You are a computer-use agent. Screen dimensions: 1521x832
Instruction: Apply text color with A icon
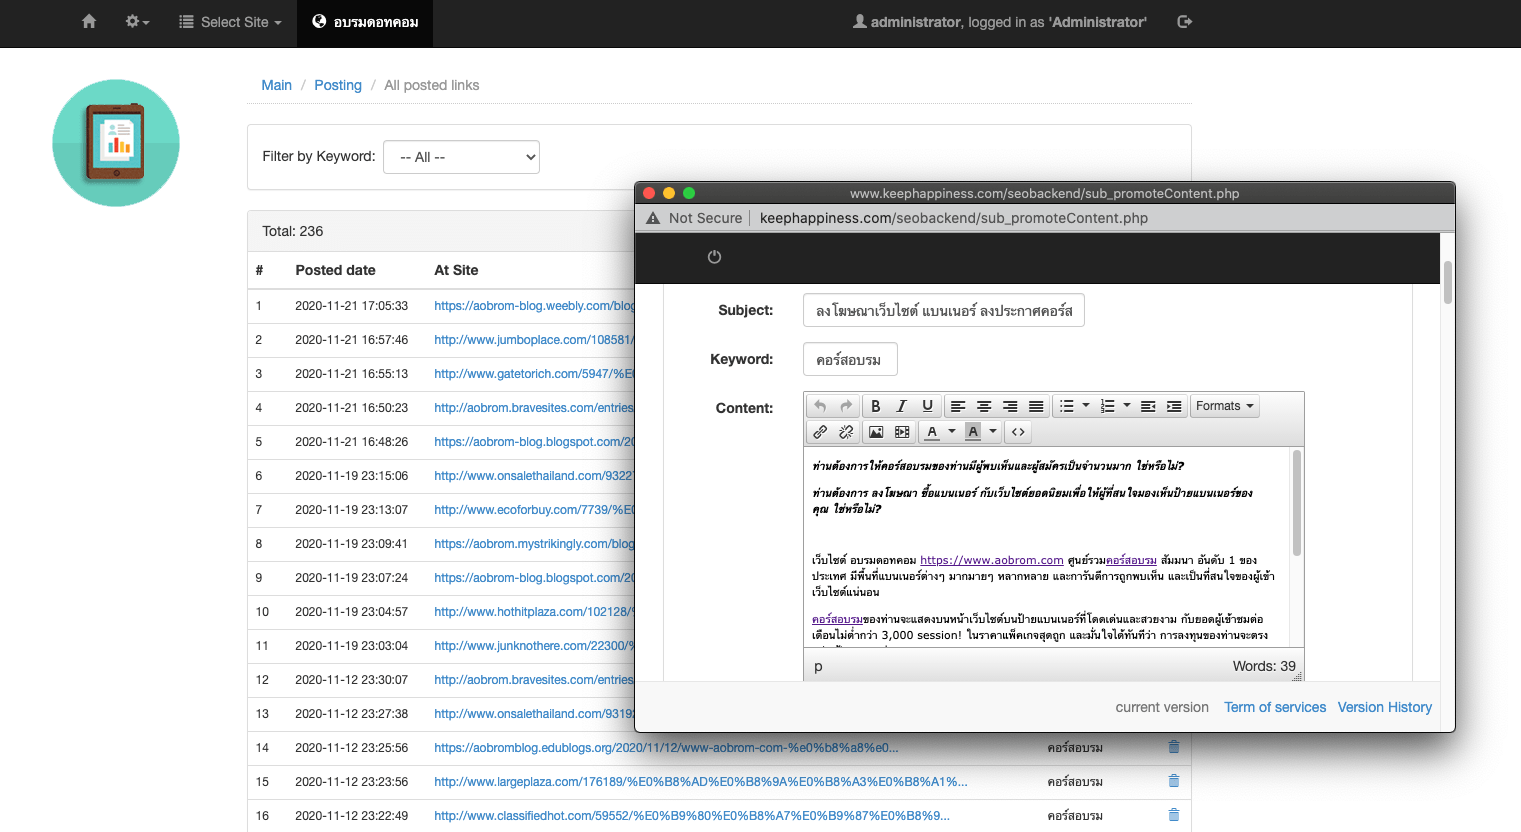pos(932,432)
